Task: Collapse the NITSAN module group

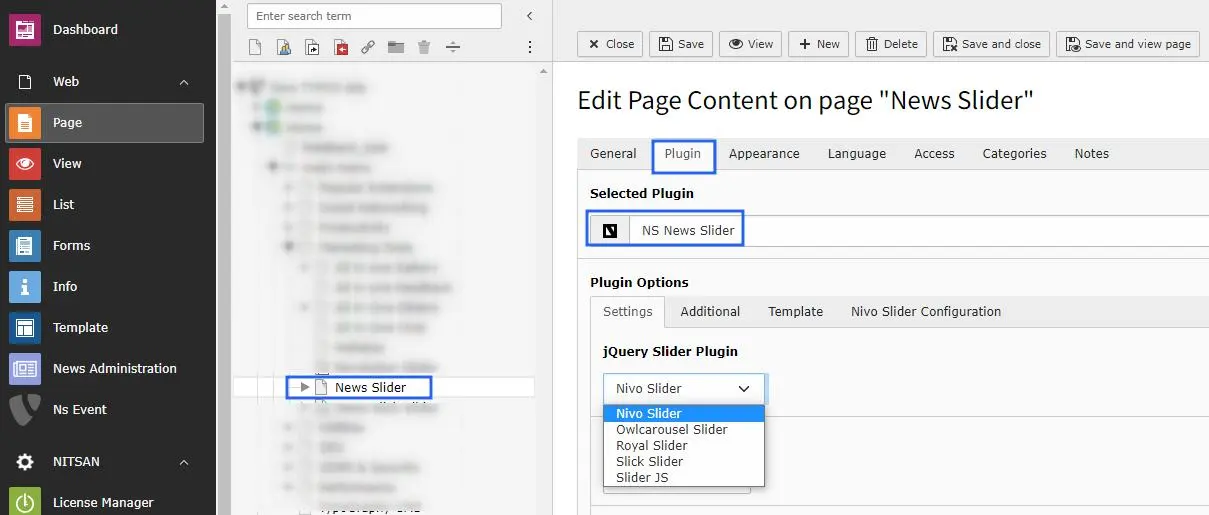Action: click(x=184, y=462)
